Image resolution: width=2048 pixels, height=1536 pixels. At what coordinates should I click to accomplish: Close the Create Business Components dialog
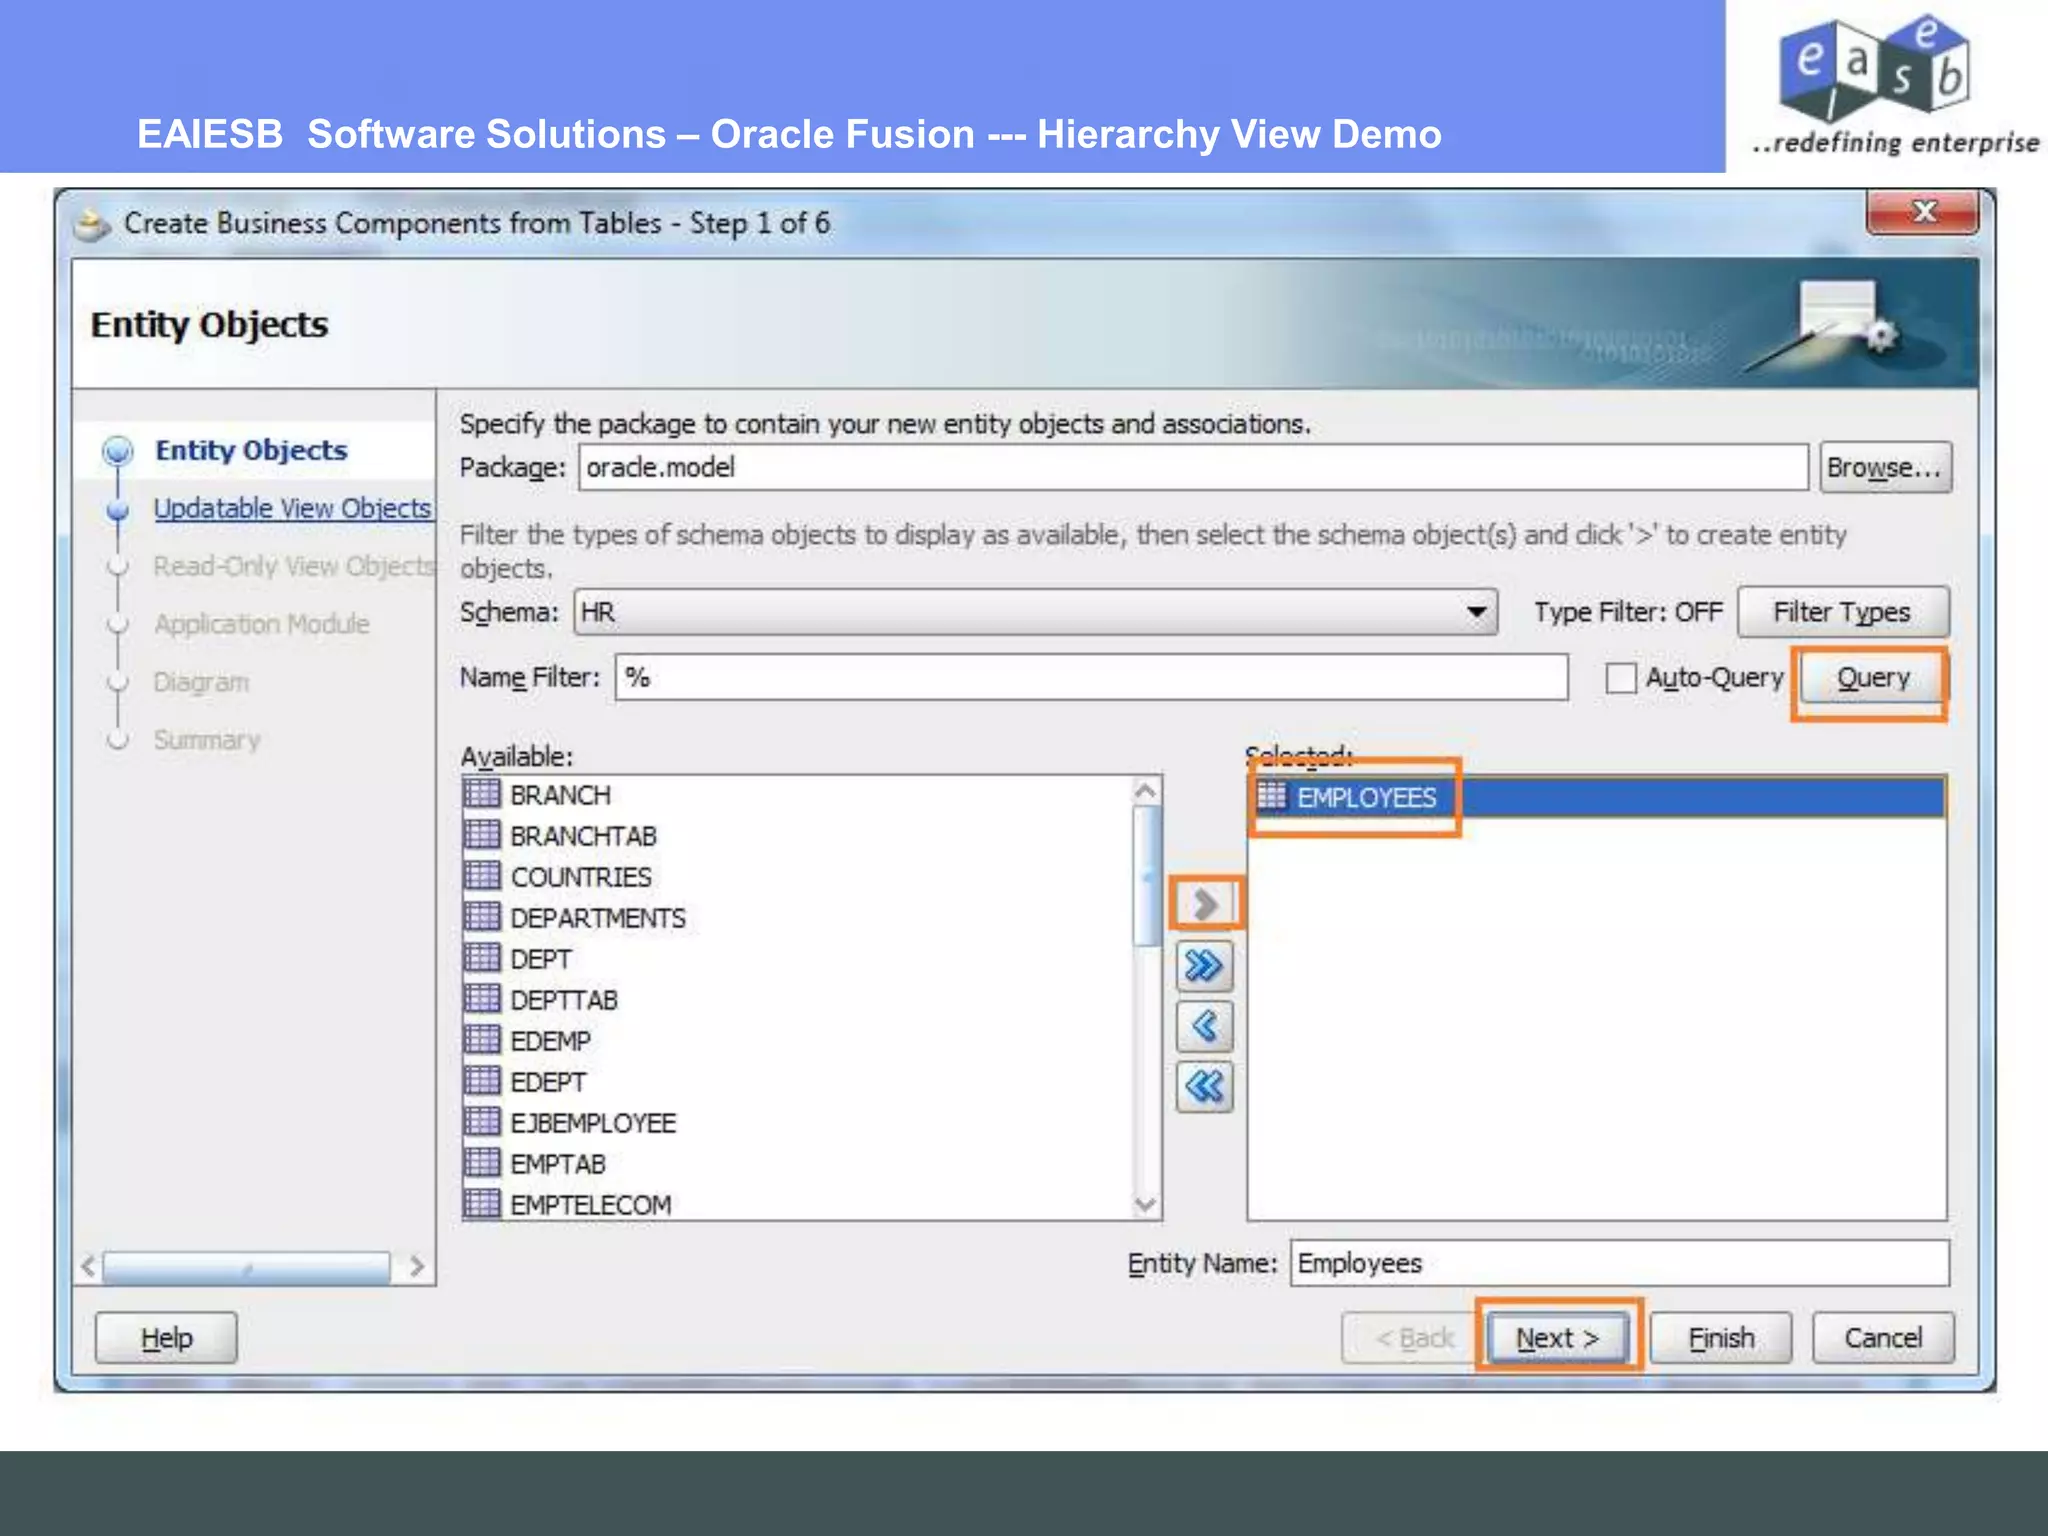pos(1922,212)
